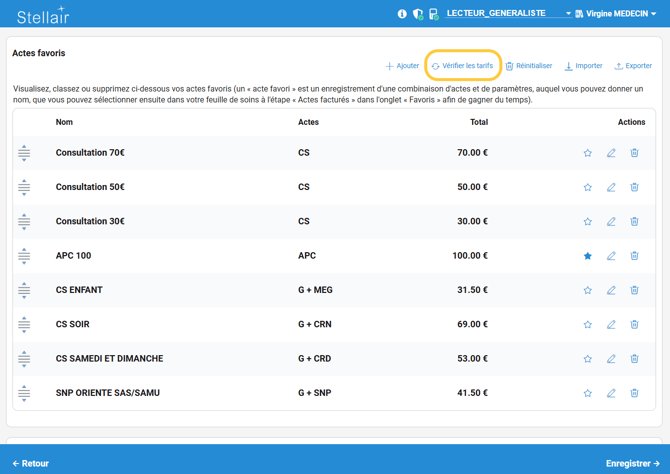Edit the Consultation 50€ entry
The image size is (670, 474).
pos(611,187)
